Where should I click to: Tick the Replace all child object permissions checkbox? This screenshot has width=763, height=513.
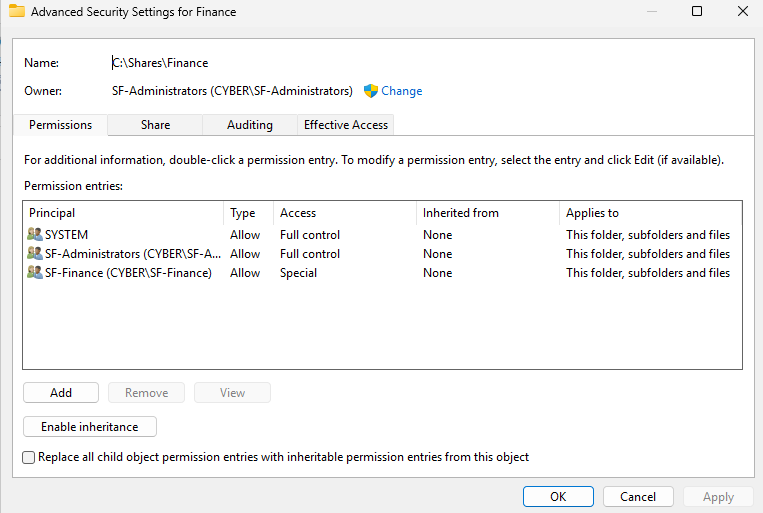pos(29,457)
